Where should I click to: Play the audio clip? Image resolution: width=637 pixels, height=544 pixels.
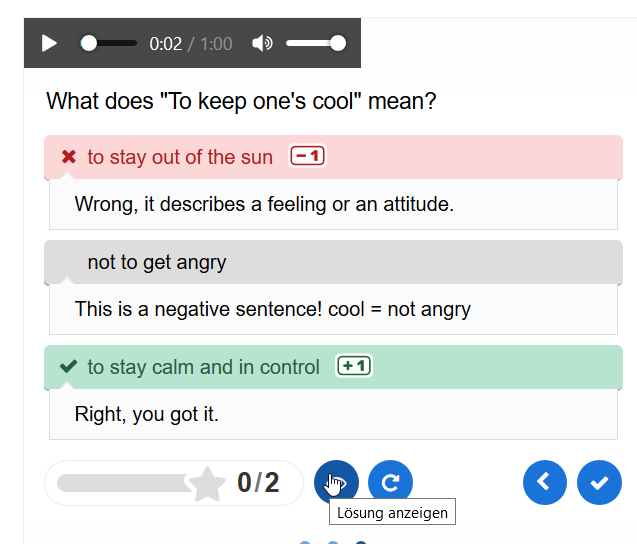[49, 43]
